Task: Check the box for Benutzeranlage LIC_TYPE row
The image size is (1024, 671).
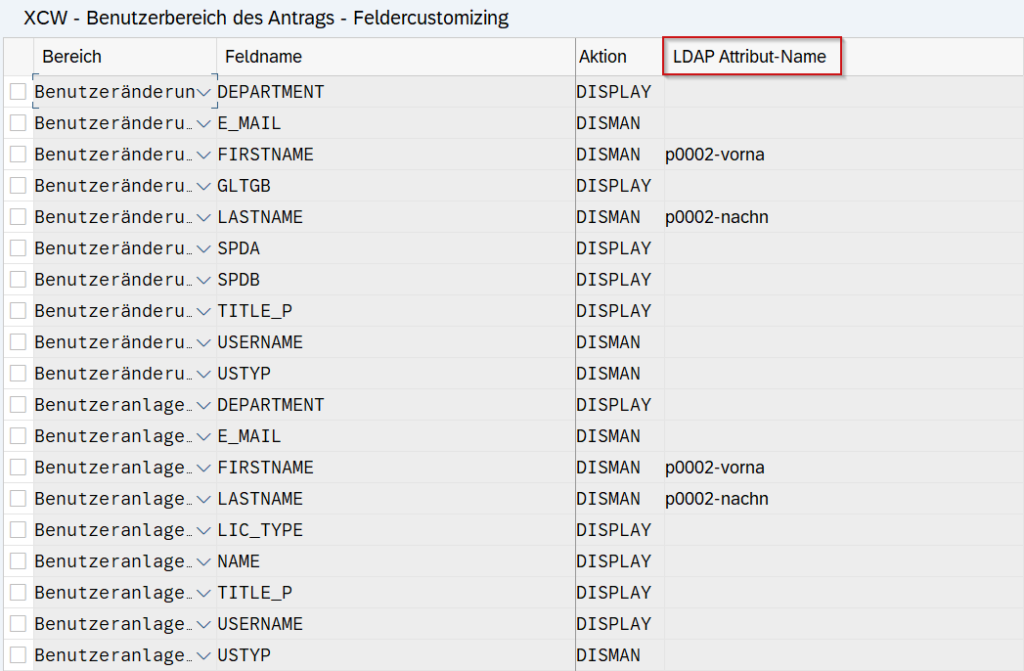Action: tap(18, 530)
